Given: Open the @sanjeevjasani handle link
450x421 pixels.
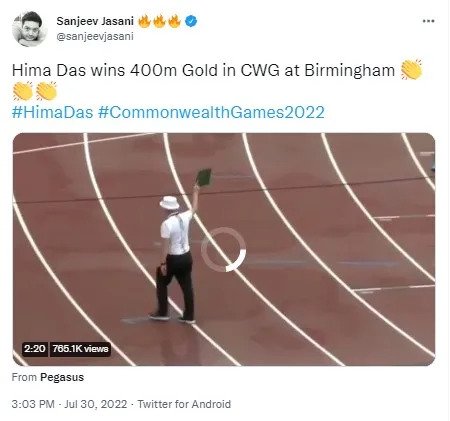Looking at the screenshot, I should coord(95,36).
